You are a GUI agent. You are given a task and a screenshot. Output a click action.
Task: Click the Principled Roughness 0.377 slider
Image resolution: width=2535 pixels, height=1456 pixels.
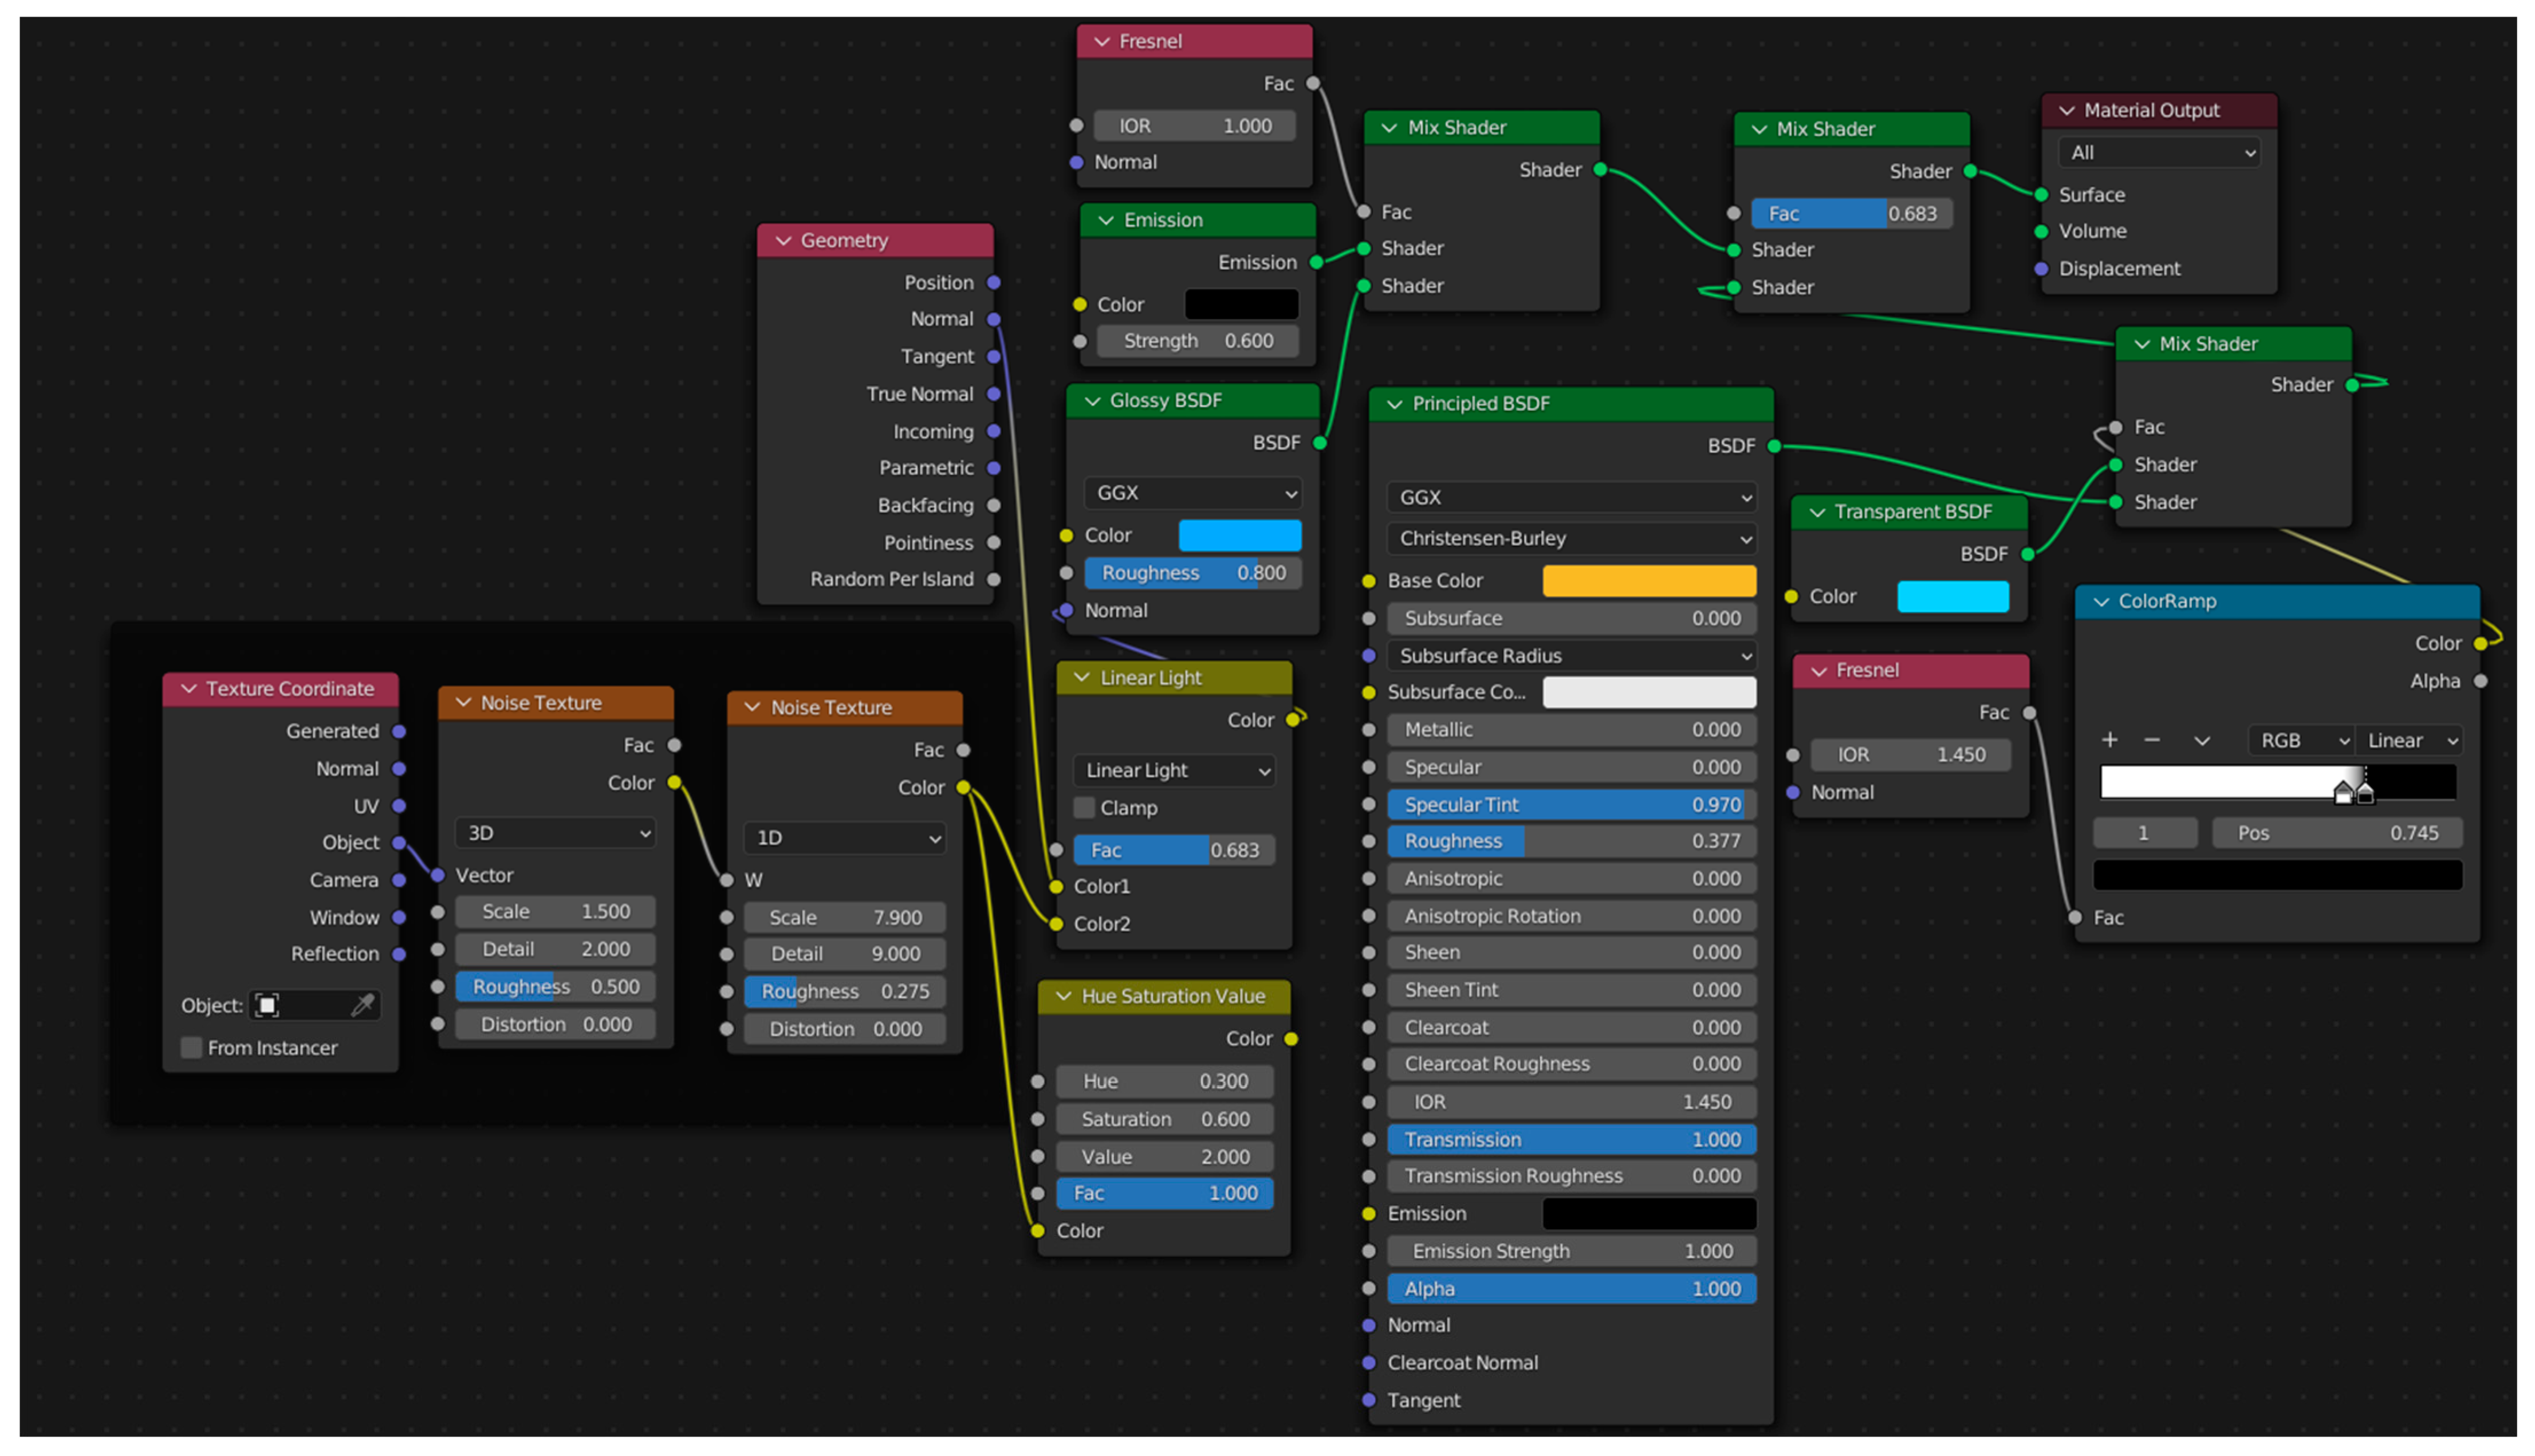(x=1572, y=842)
